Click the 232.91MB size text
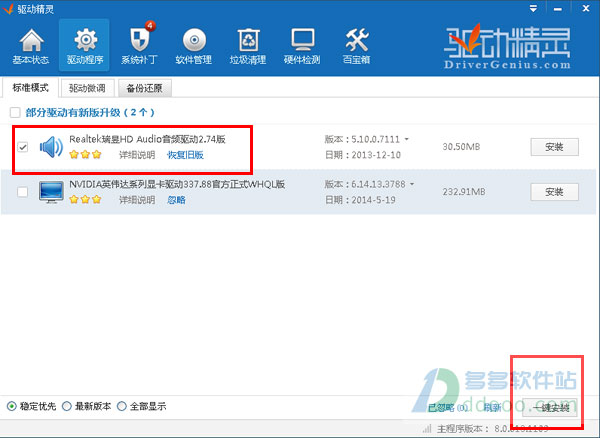This screenshot has width=600, height=438. coord(464,192)
